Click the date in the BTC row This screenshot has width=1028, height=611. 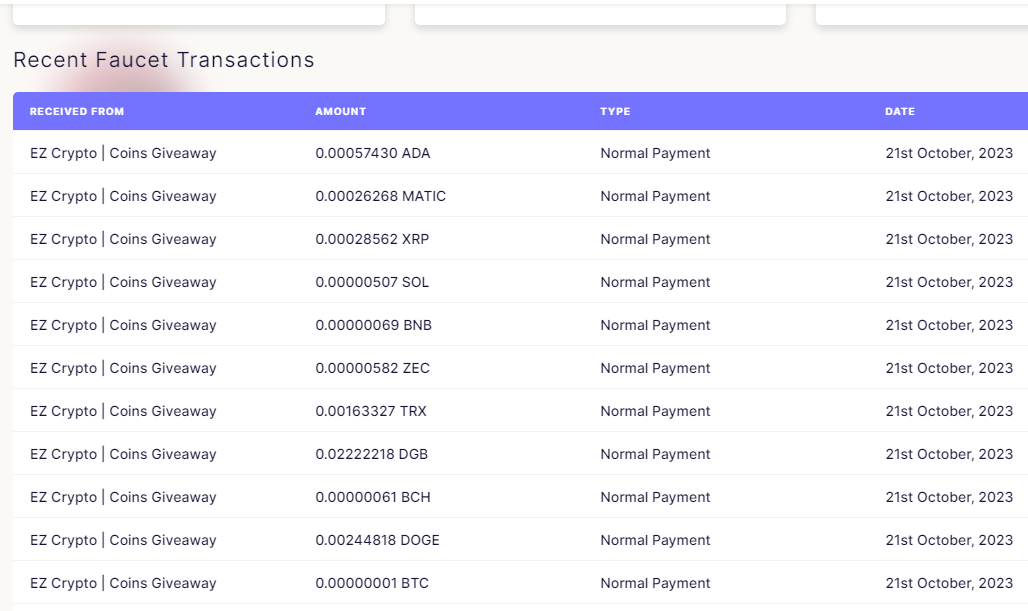pos(949,583)
